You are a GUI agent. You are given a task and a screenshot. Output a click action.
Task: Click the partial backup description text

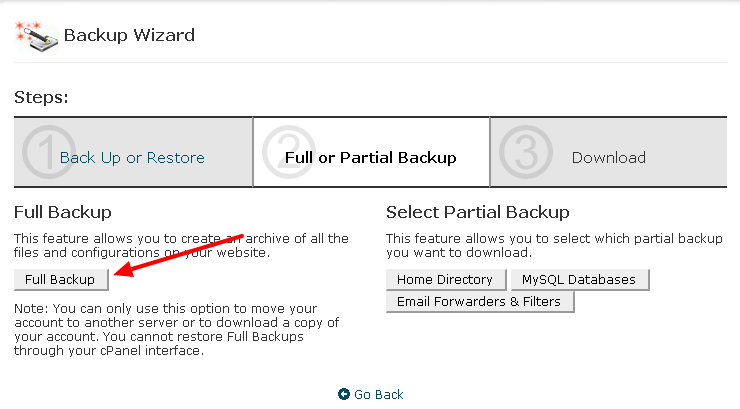554,245
